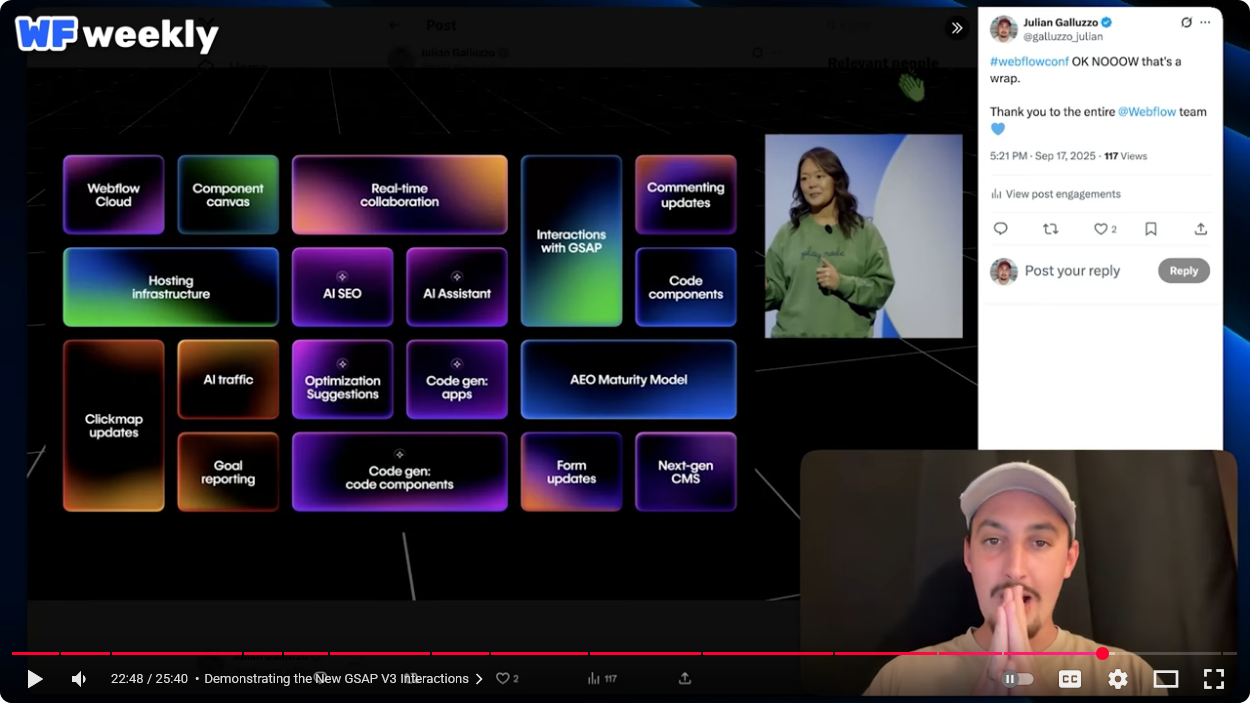Open the tweet's three-dot more menu
Image resolution: width=1250 pixels, height=703 pixels.
[x=1205, y=22]
